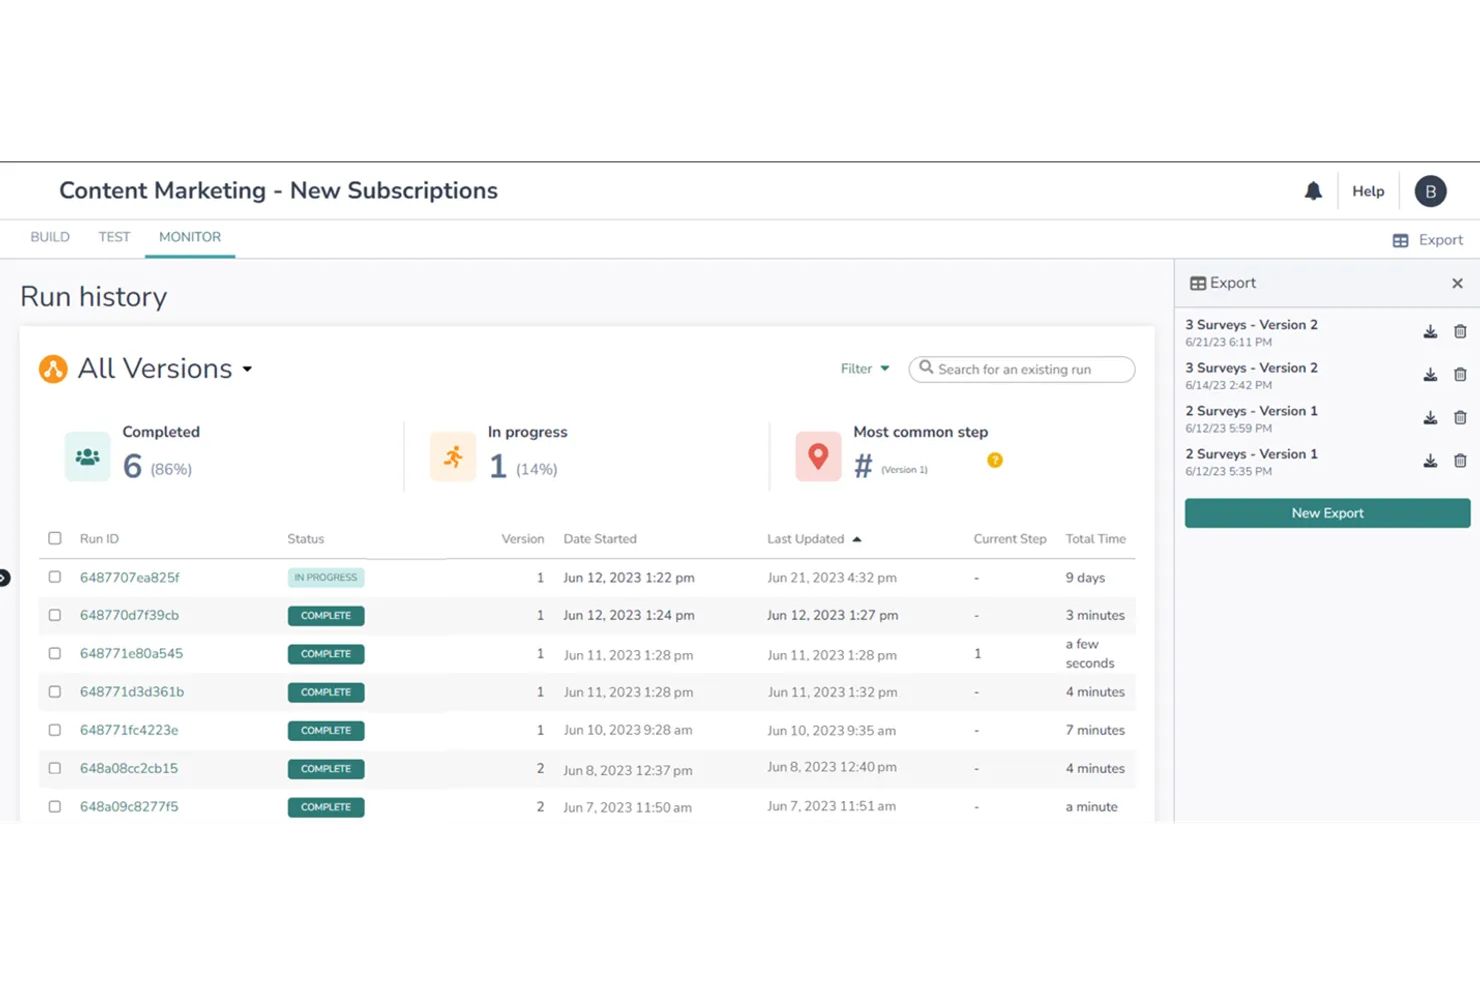Click the New Export button
The width and height of the screenshot is (1480, 987).
pyautogui.click(x=1327, y=512)
